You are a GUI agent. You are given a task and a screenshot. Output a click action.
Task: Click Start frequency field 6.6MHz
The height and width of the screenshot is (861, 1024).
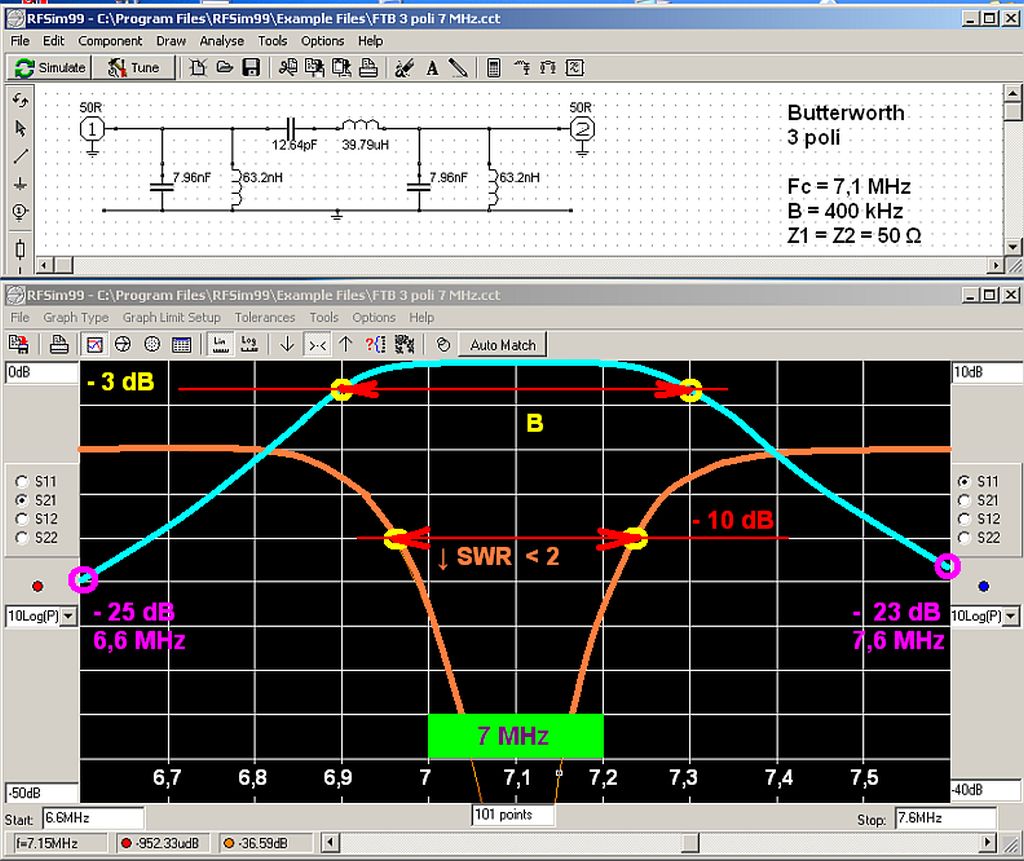click(x=93, y=818)
